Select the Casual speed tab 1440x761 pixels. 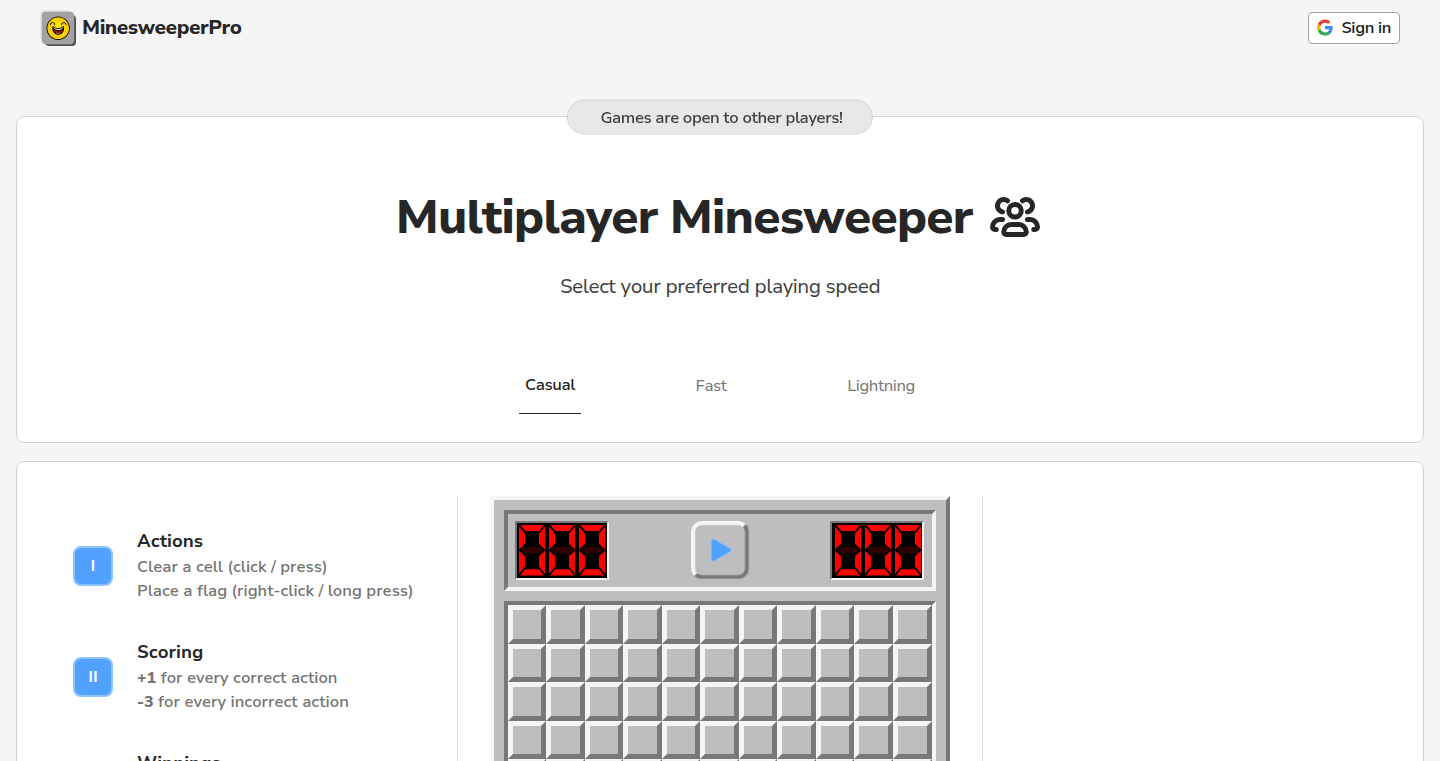click(x=550, y=385)
